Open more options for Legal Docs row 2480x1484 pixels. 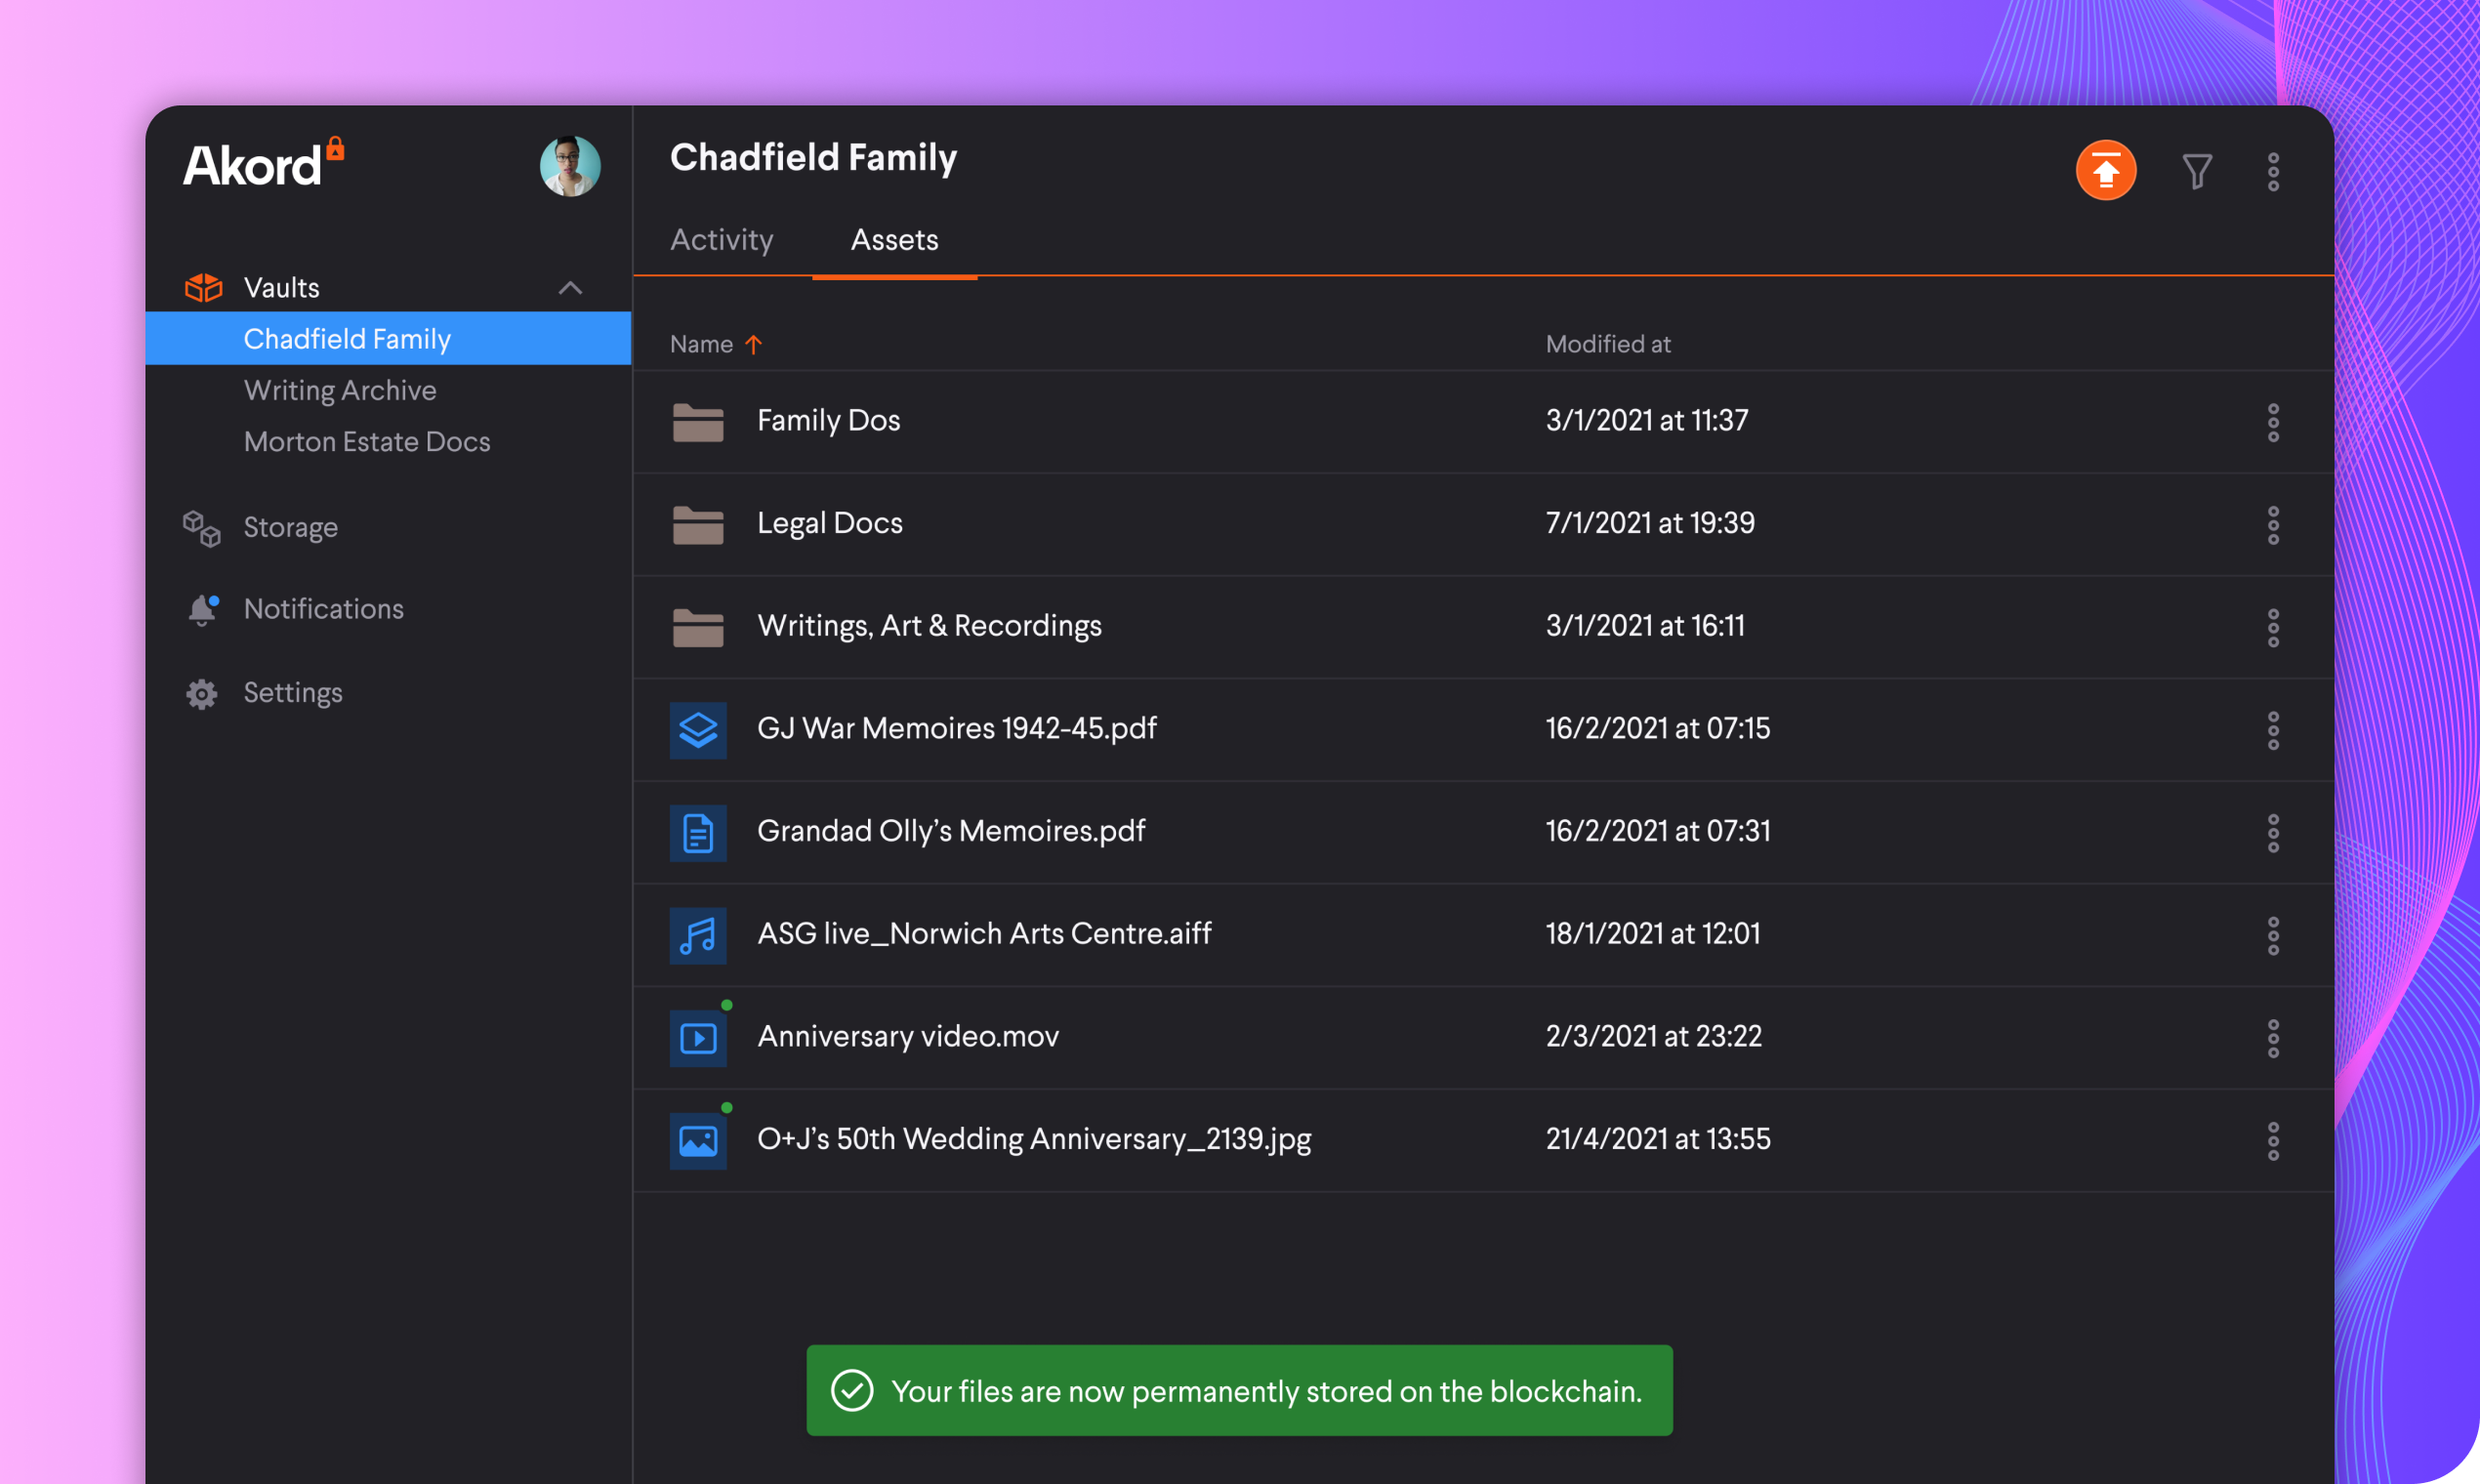click(2272, 525)
